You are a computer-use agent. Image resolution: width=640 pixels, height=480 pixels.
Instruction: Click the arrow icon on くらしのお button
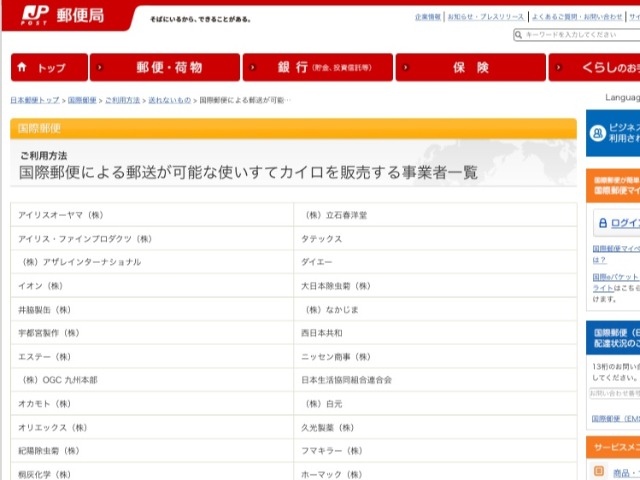coord(559,67)
